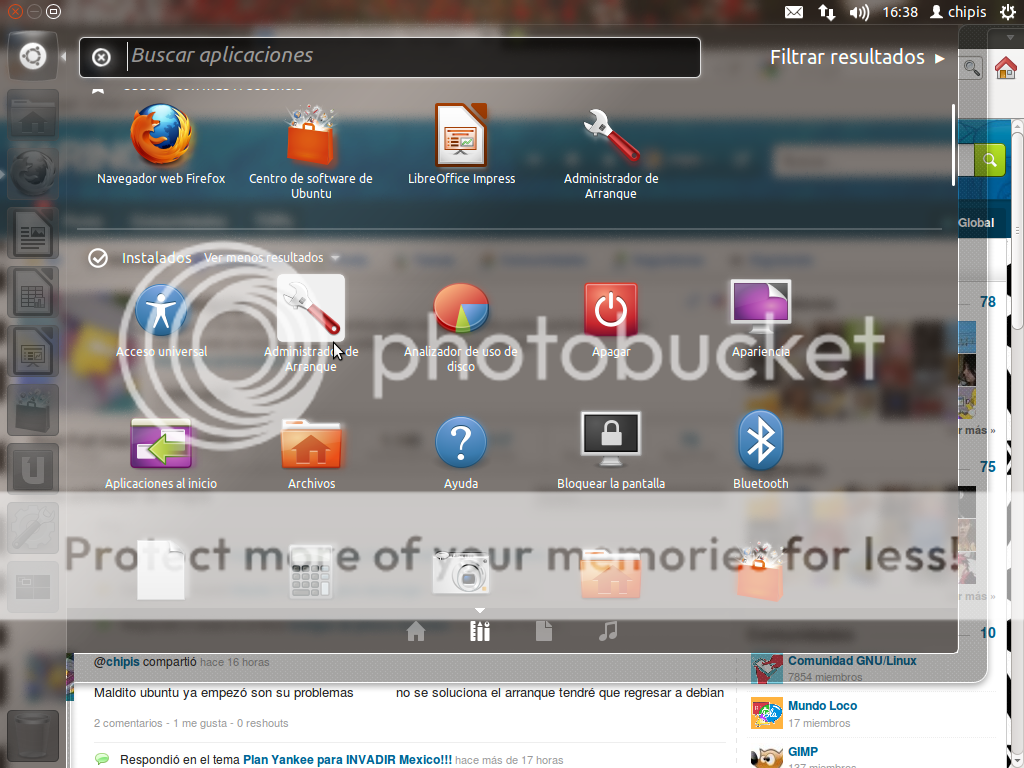
Task: Click the Instalados category header
Action: click(157, 258)
